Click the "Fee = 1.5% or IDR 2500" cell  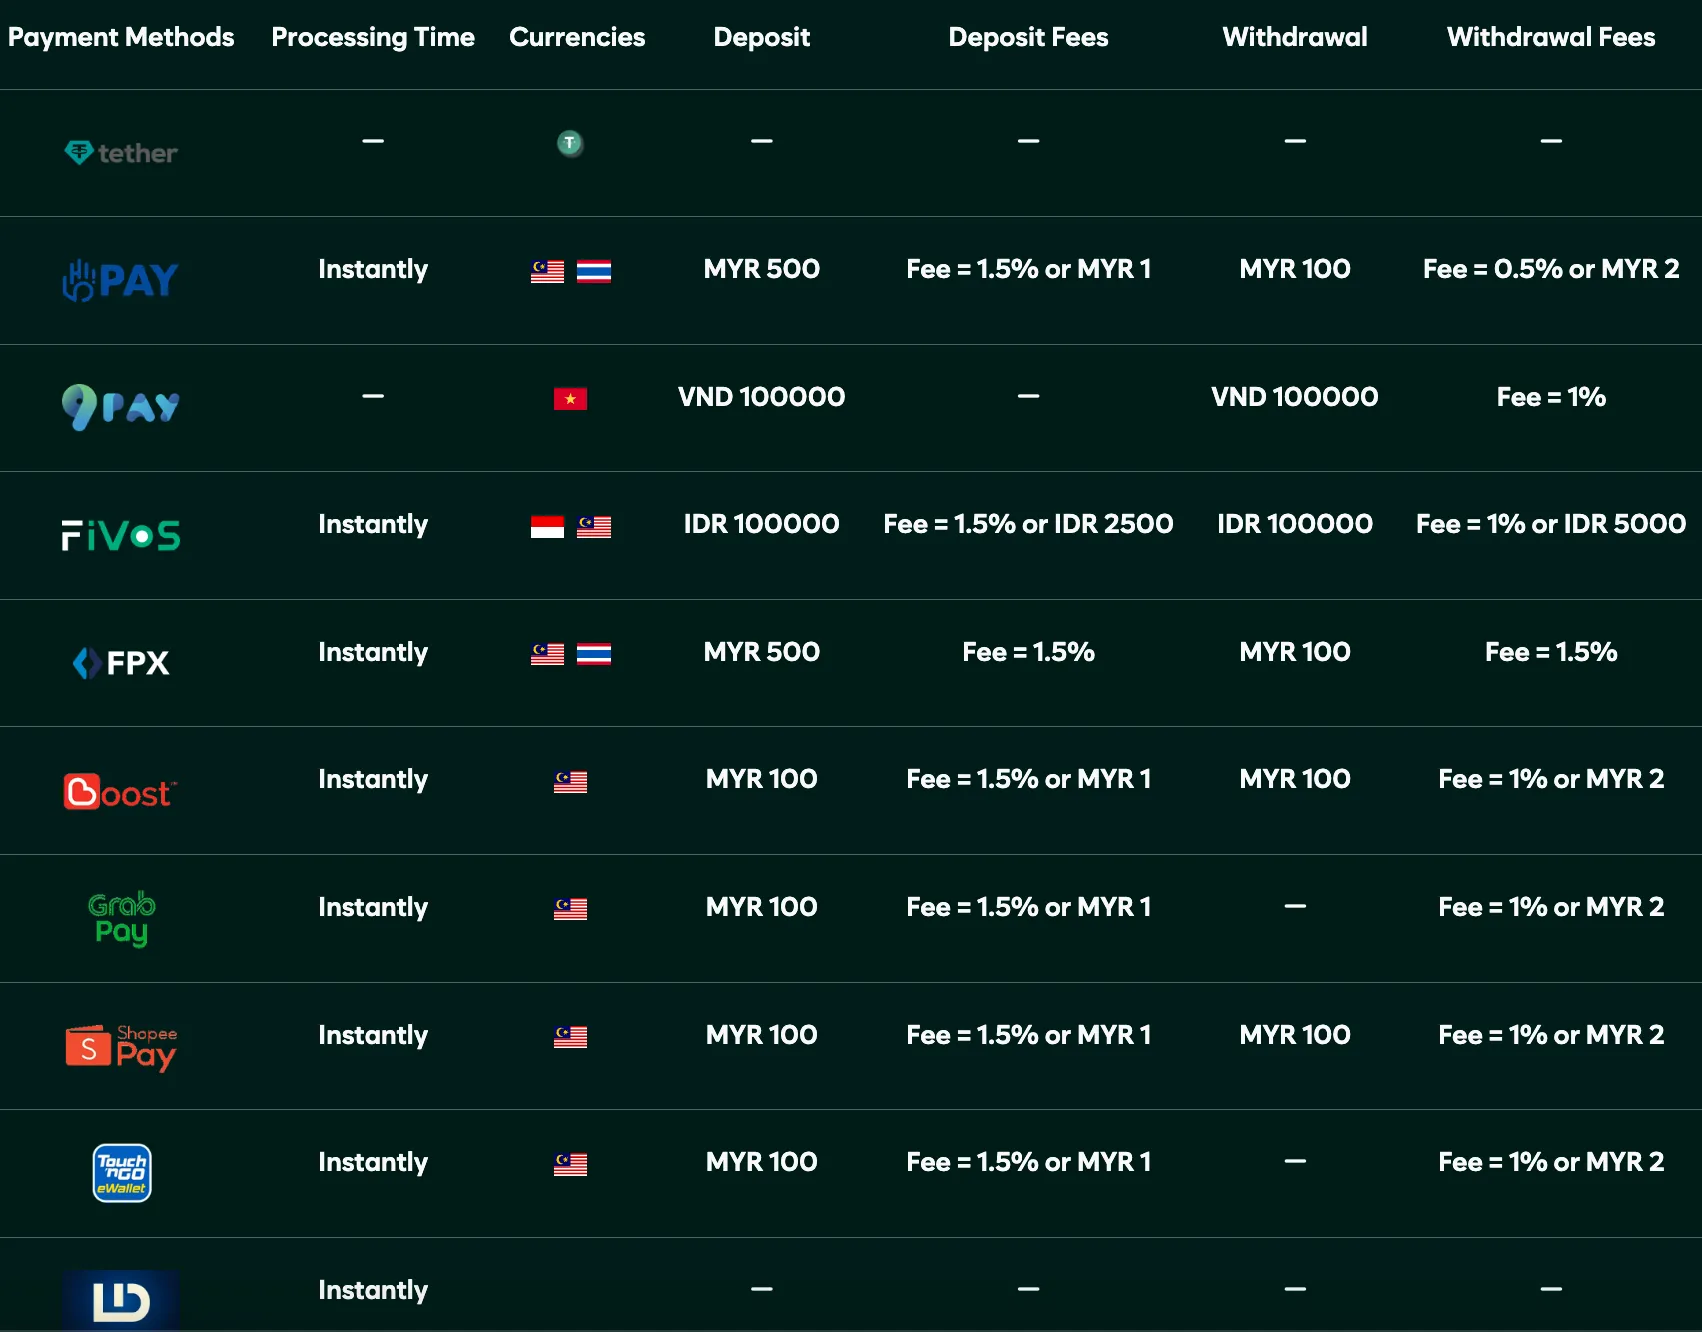click(x=1028, y=524)
